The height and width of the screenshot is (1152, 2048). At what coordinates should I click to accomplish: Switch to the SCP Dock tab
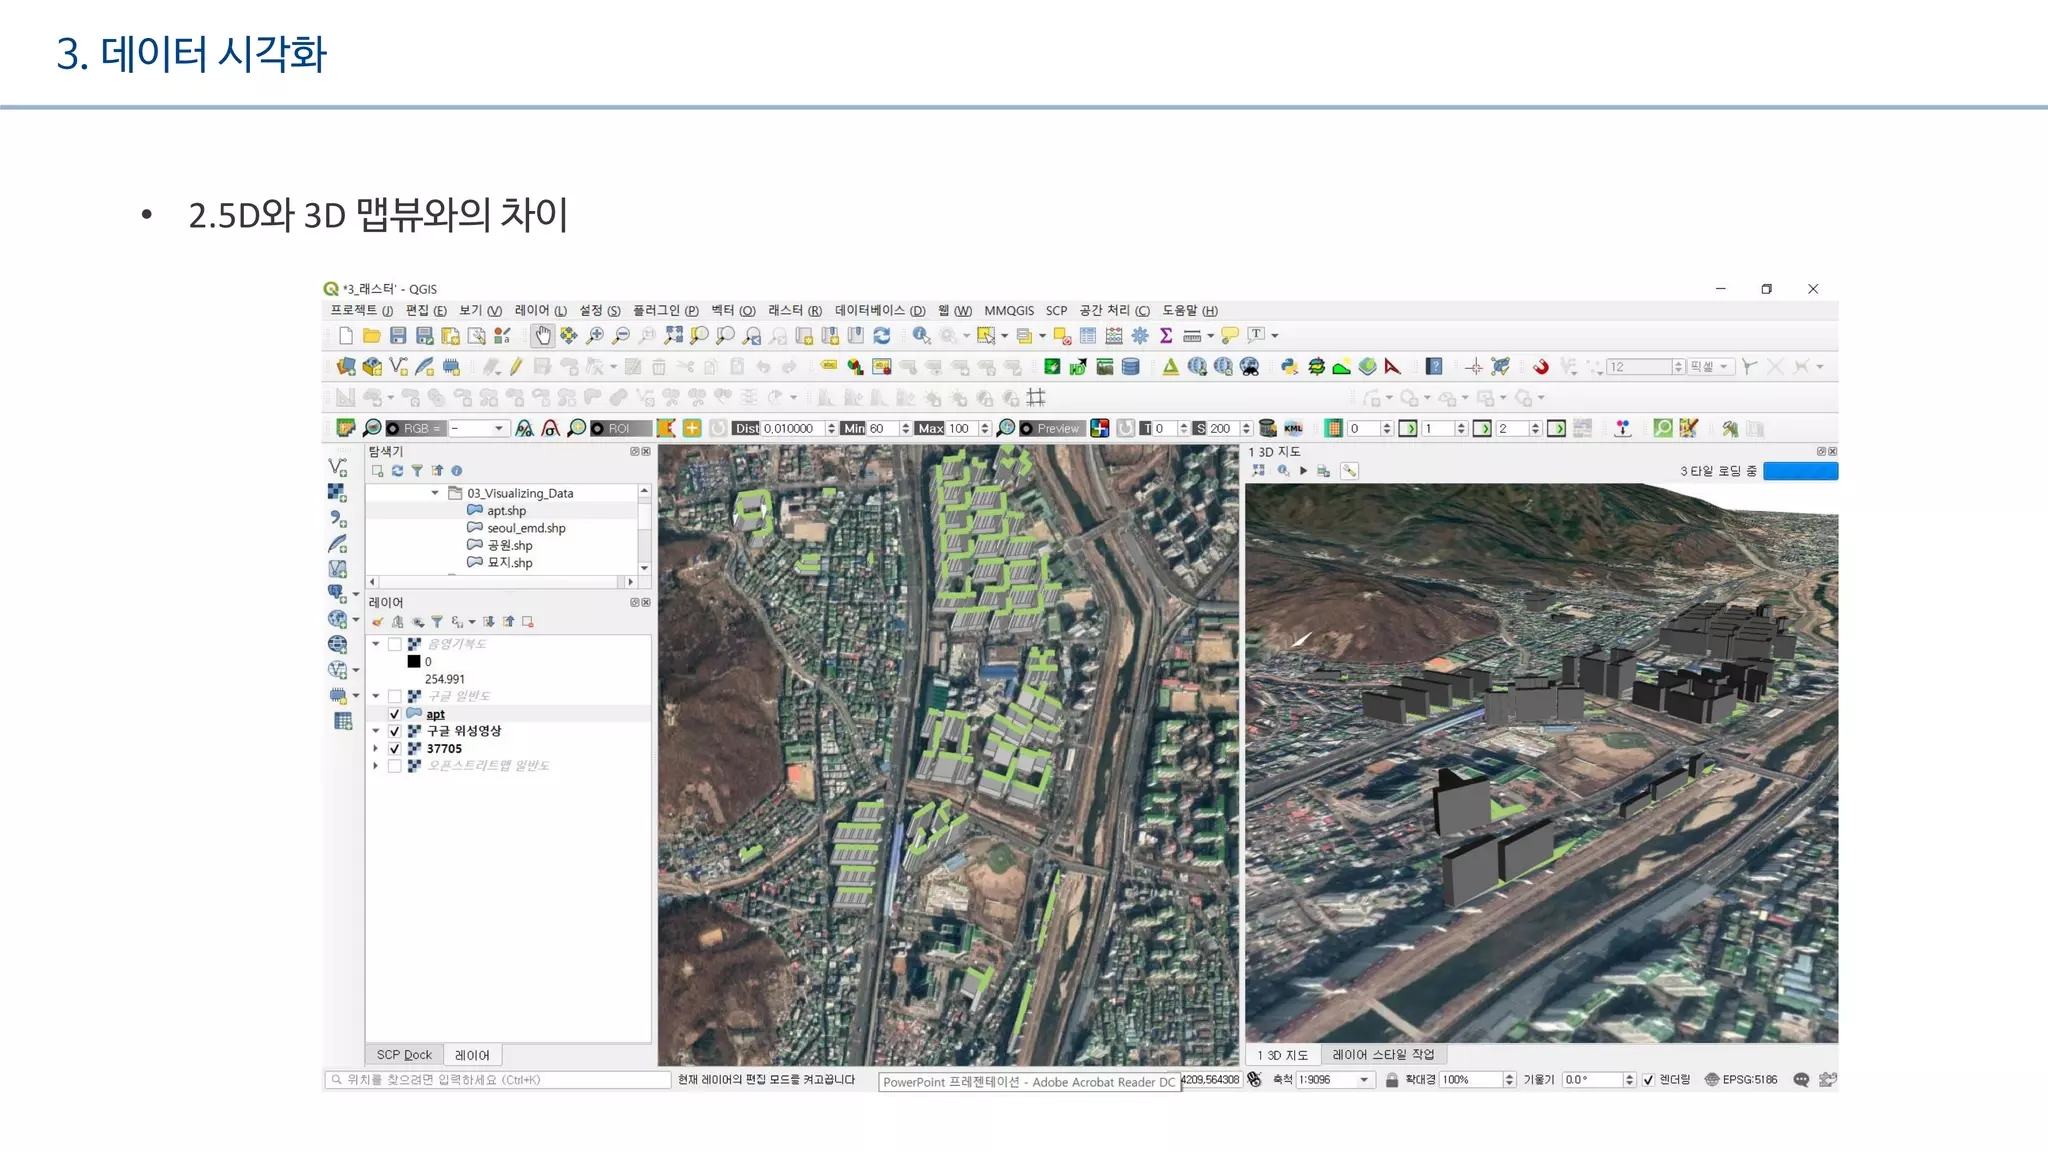click(404, 1055)
